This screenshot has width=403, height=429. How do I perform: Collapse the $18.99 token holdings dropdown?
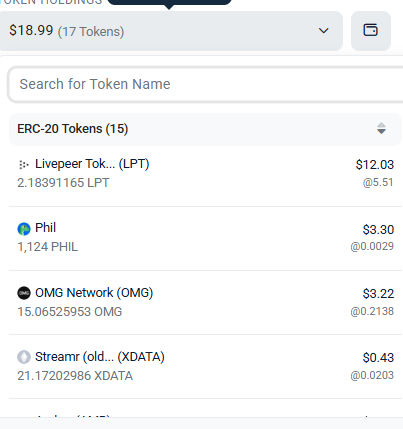tap(171, 31)
